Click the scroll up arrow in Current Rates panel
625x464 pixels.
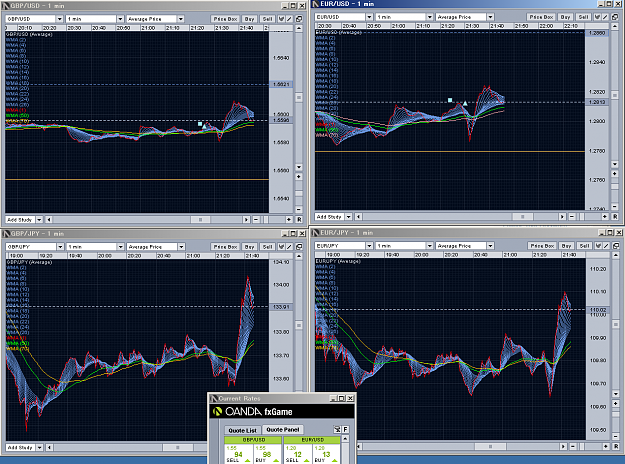point(345,439)
